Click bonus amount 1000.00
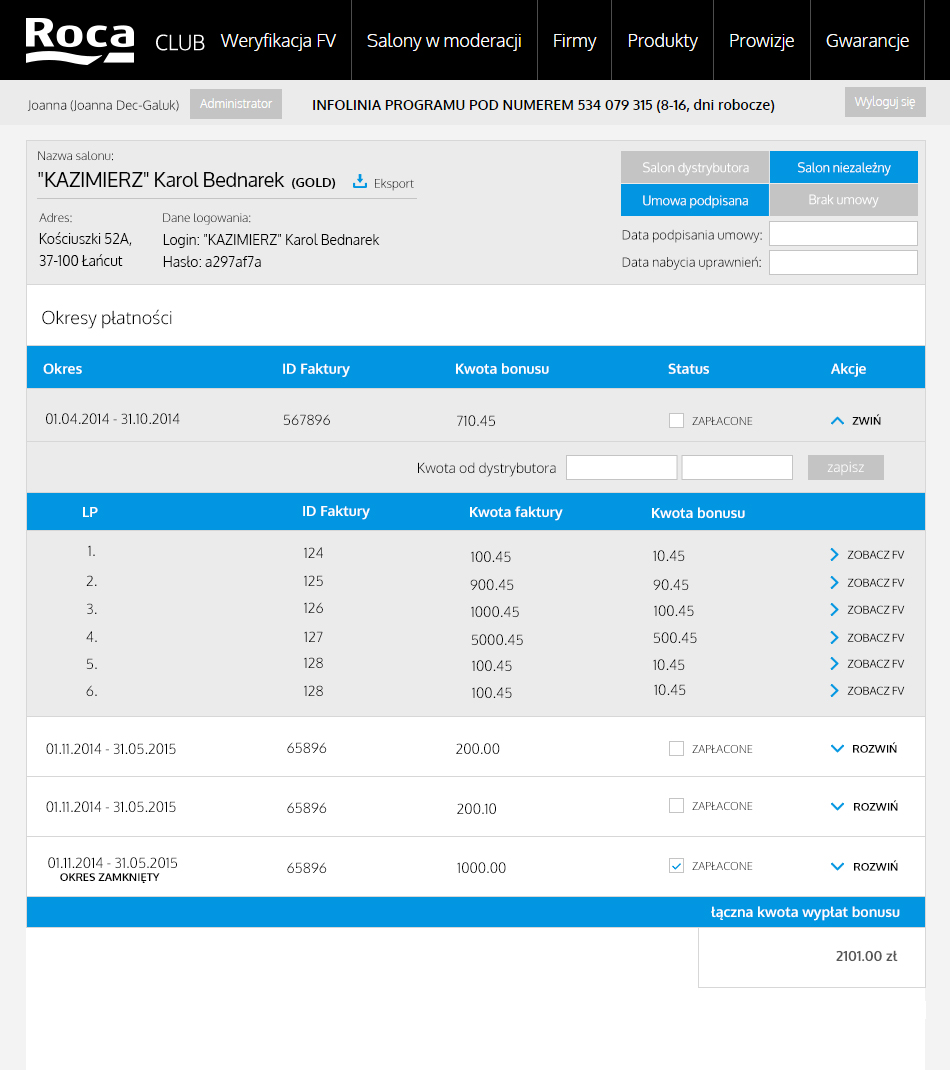Image resolution: width=950 pixels, height=1070 pixels. (481, 868)
